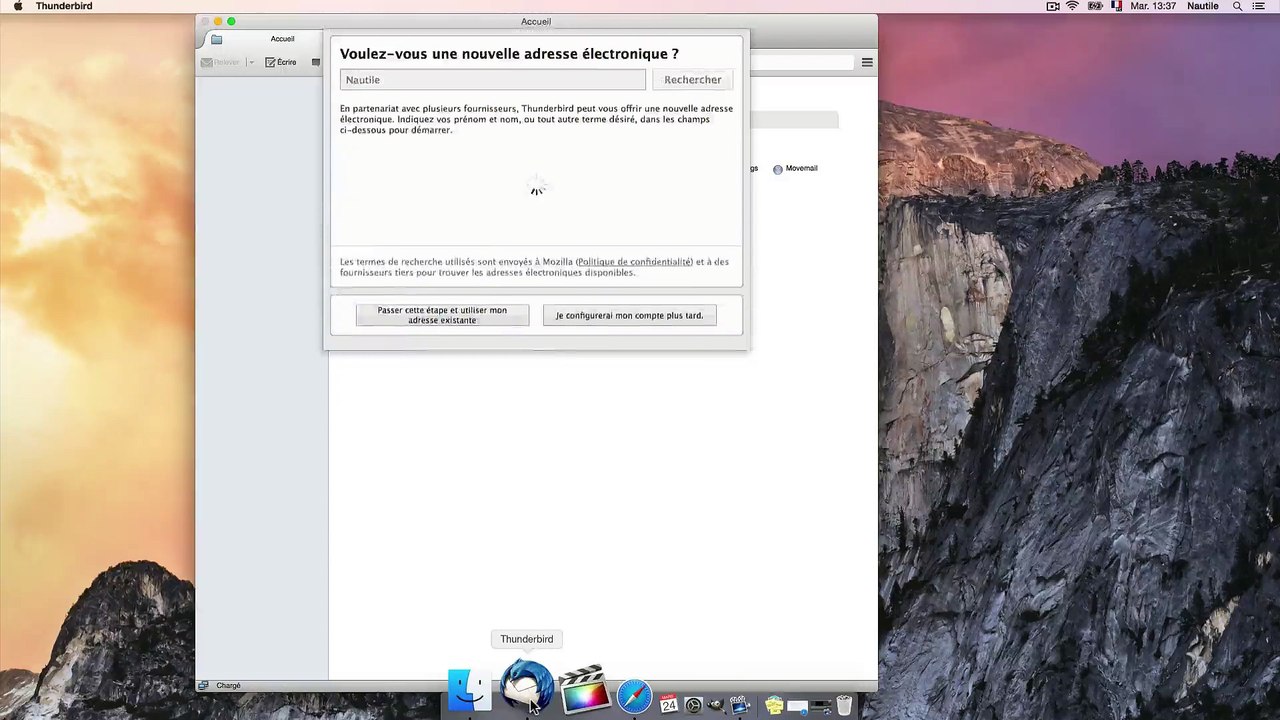This screenshot has height=720, width=1280.
Task: Open the Thunderbird application menu
Action: tap(64, 6)
